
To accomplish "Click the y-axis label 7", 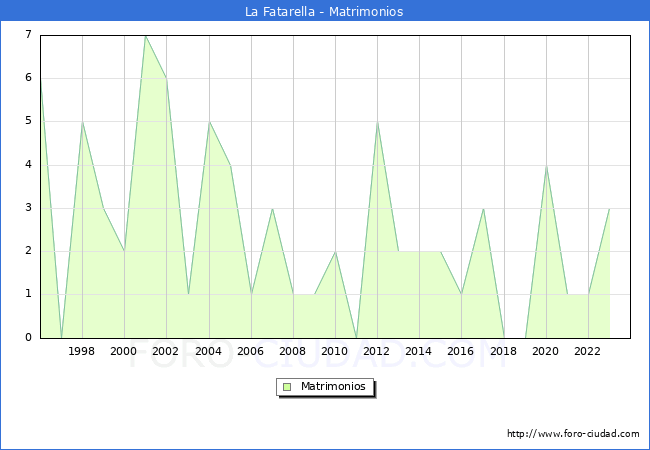I will click(x=28, y=35).
